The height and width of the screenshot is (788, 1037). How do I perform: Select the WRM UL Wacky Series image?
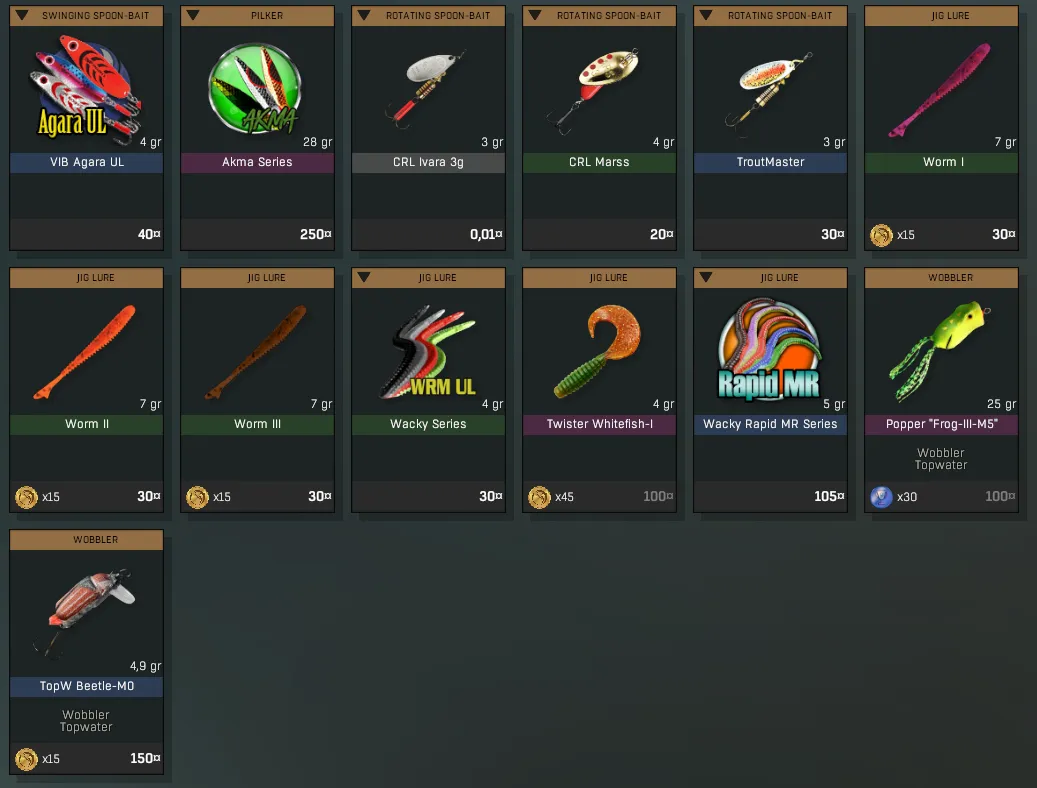(x=428, y=352)
